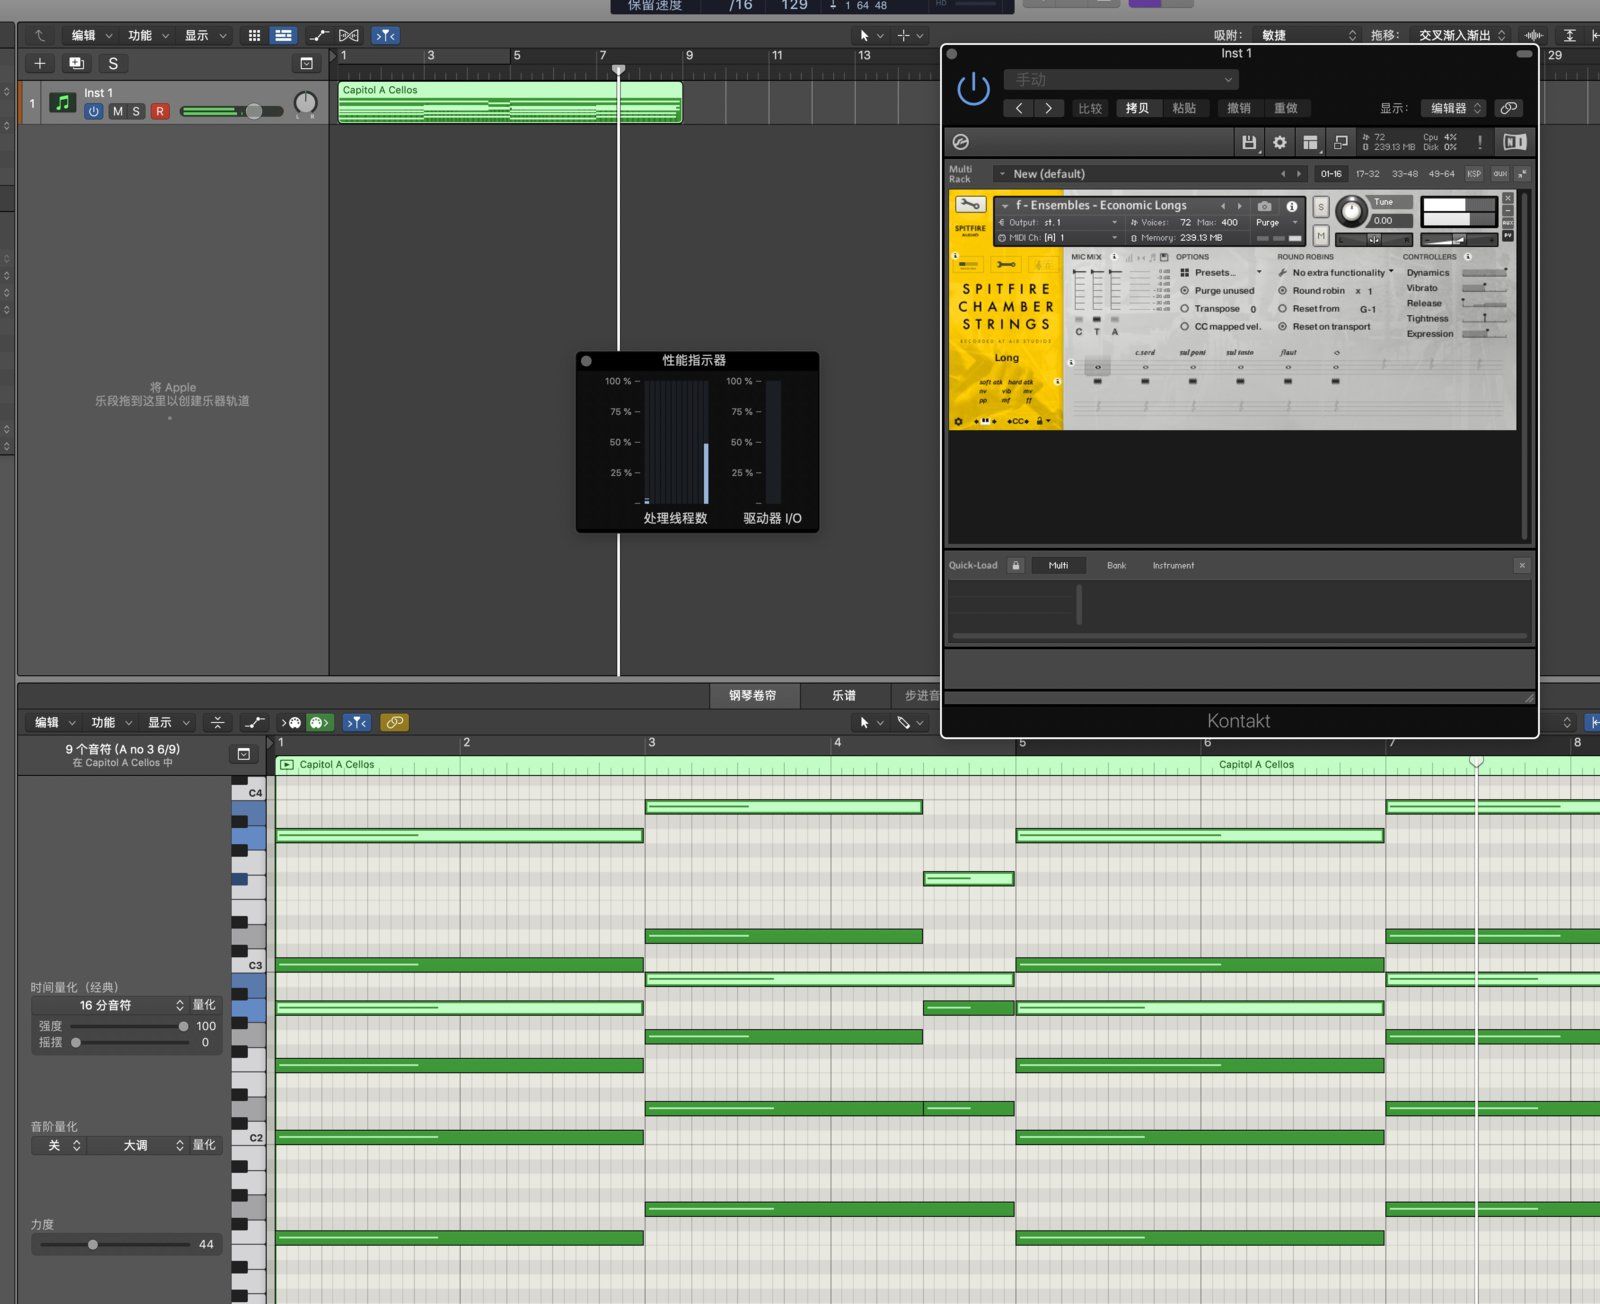Viewport: 1600px width, 1304px height.
Task: Click the add track plus icon
Action: tap(40, 63)
